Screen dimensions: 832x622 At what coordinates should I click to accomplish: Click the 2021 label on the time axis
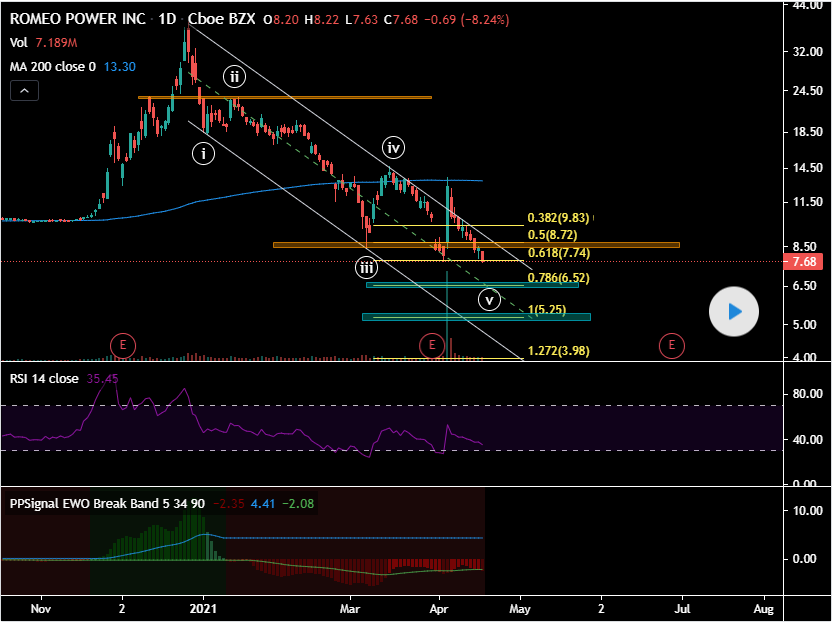tap(203, 608)
